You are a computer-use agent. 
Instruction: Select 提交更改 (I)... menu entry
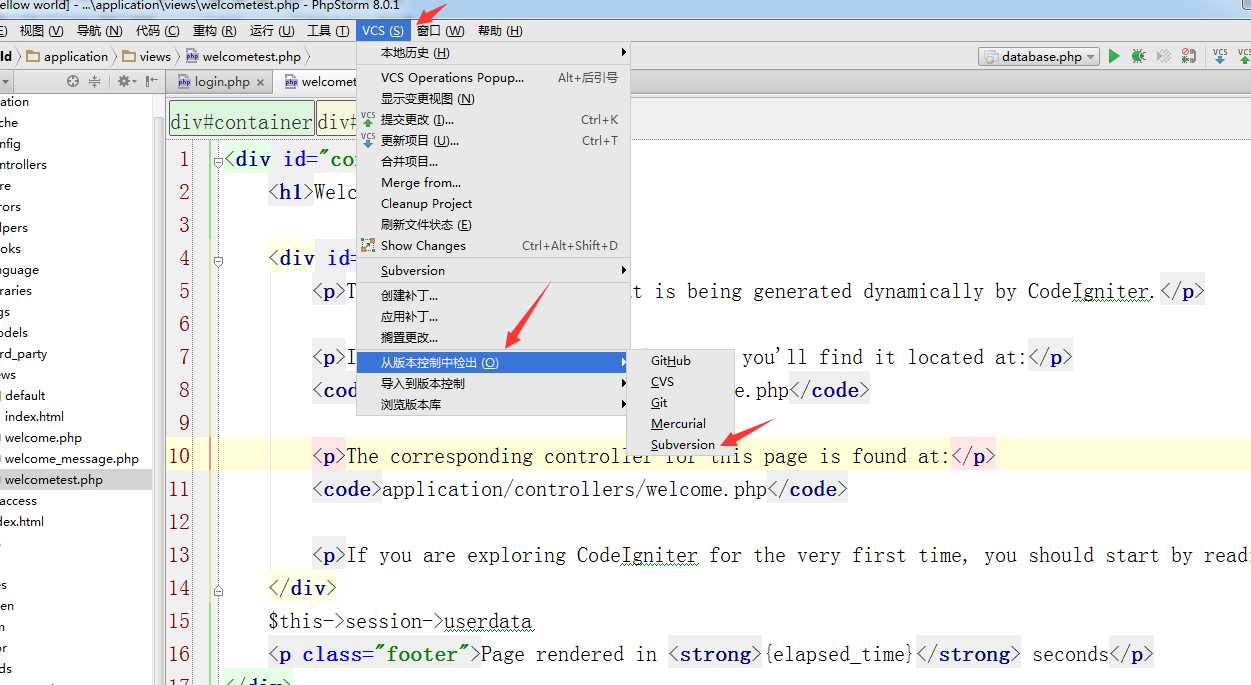click(x=494, y=120)
